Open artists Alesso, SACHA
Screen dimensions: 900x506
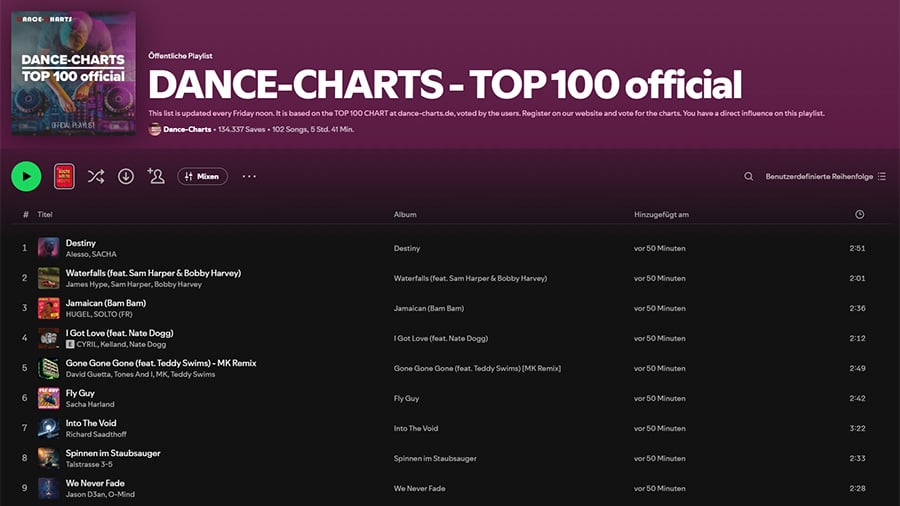pos(91,254)
